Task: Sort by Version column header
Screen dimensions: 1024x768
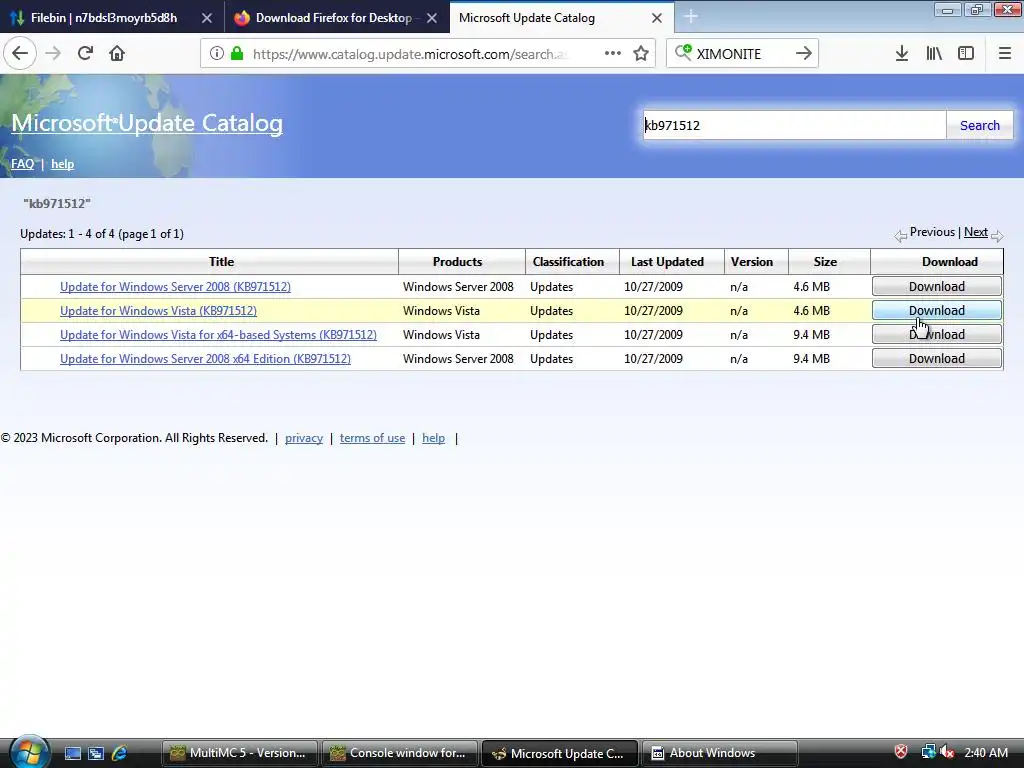Action: [x=752, y=262]
